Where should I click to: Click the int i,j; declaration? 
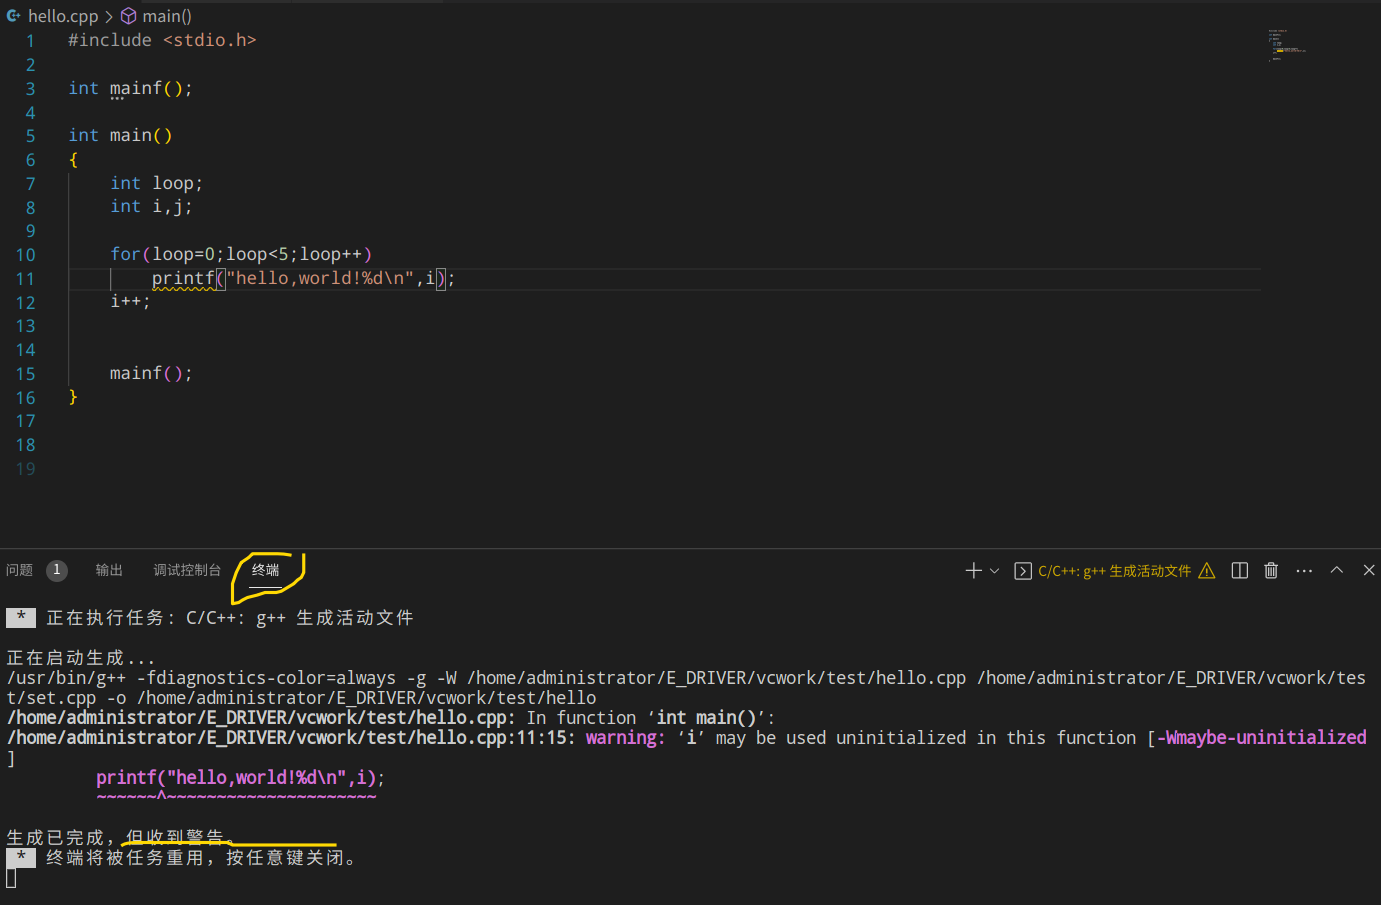[x=151, y=206]
